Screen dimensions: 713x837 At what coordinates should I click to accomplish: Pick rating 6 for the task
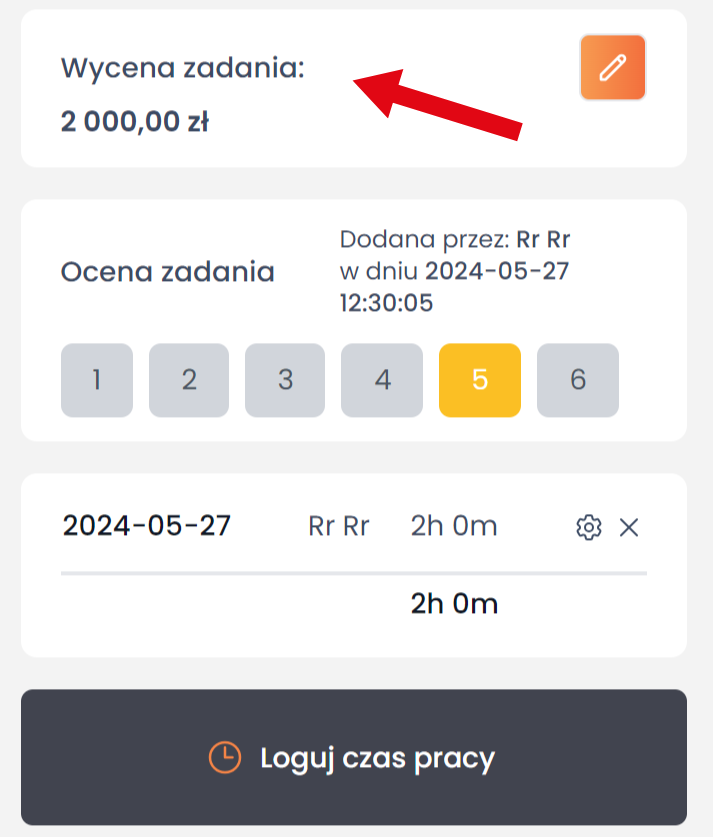(x=578, y=380)
